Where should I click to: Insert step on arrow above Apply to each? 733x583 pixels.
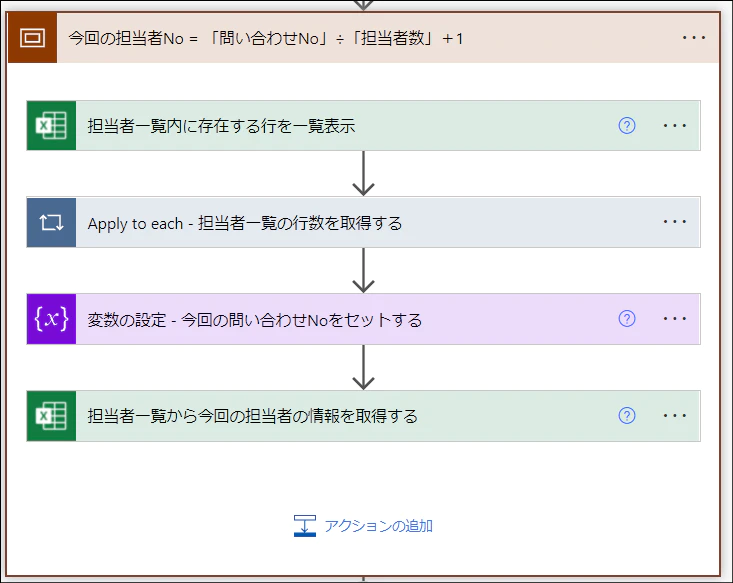tap(363, 173)
